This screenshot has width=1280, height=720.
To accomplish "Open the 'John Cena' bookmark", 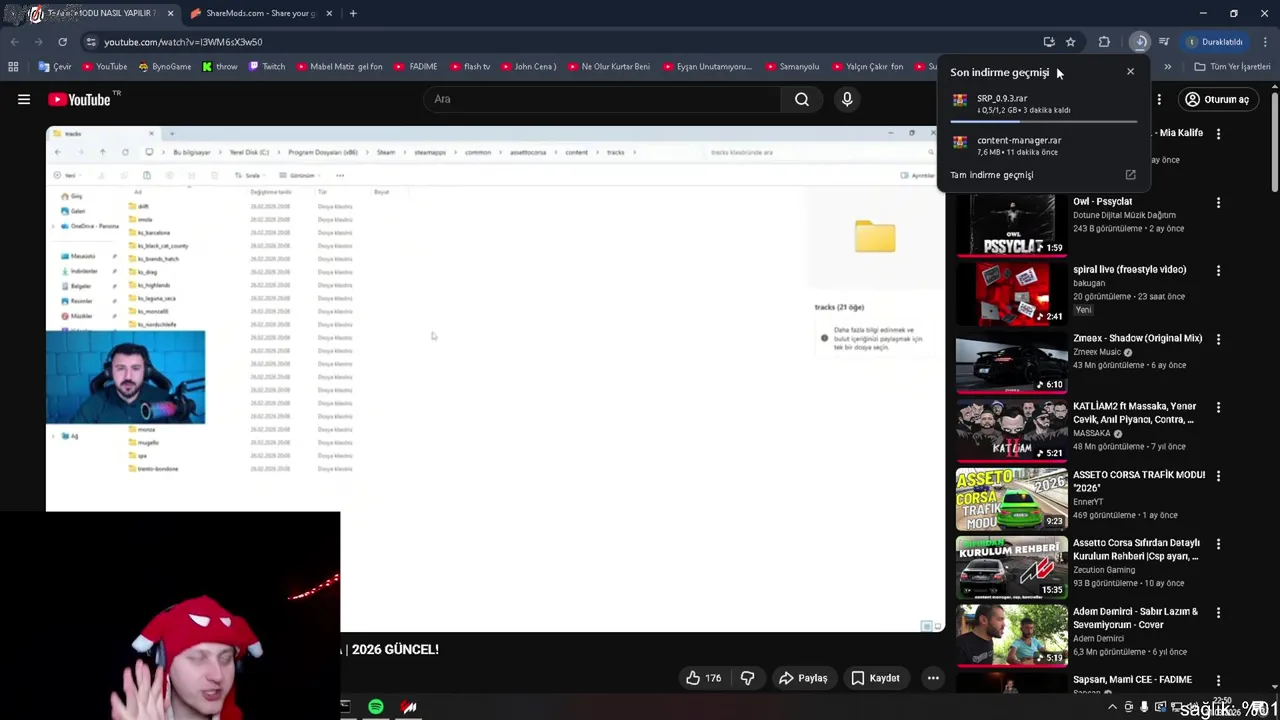I will pyautogui.click(x=528, y=67).
